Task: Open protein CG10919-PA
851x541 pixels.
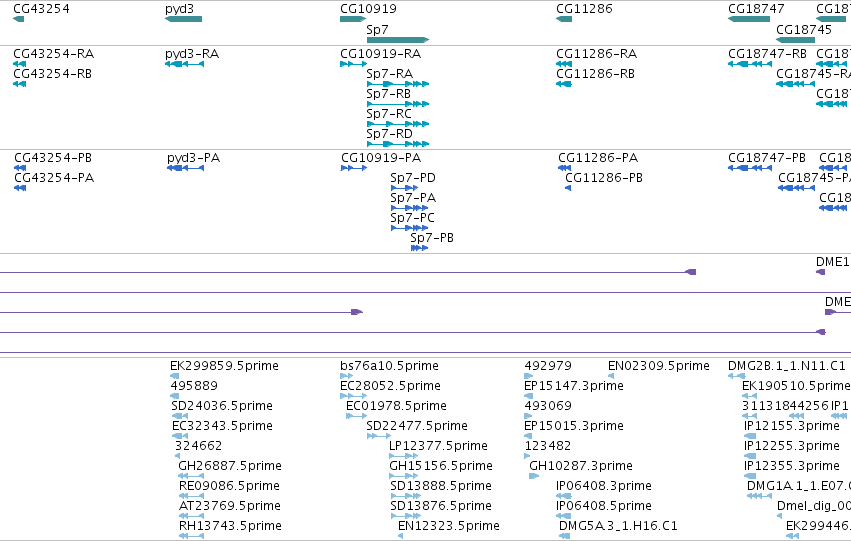Action: [381, 158]
